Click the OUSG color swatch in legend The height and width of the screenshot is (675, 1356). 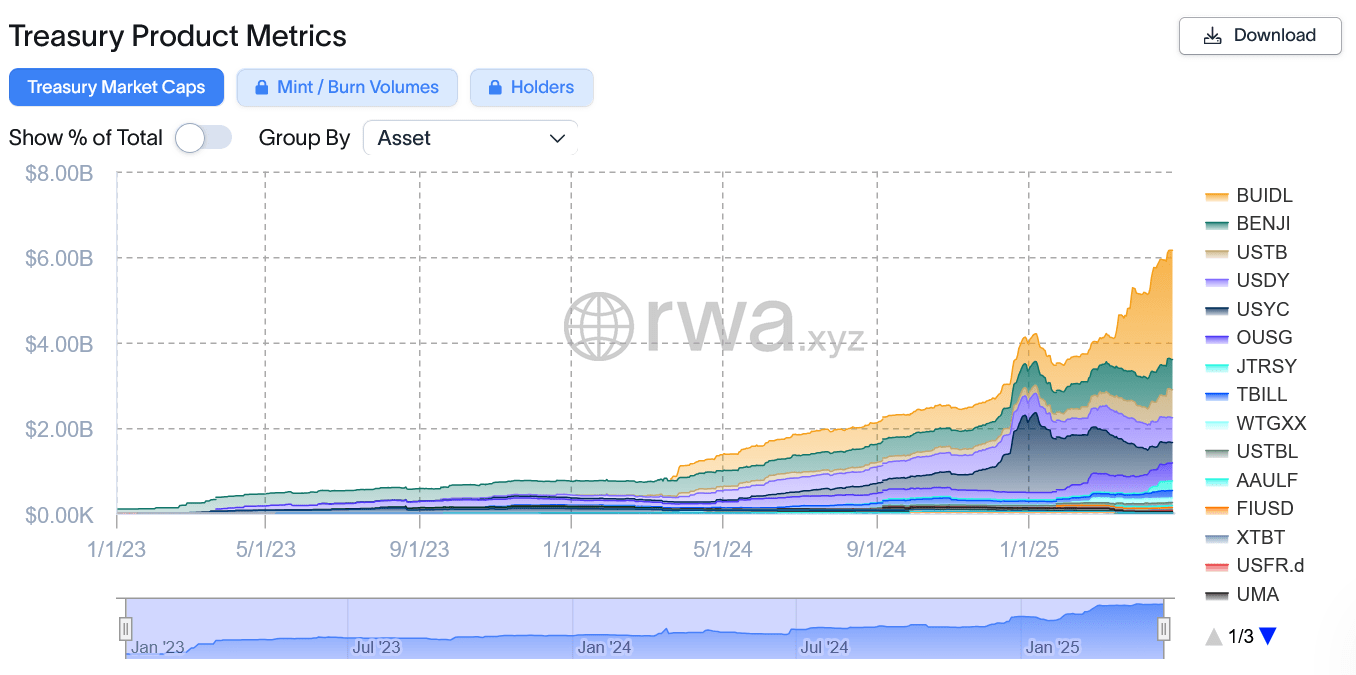pos(1217,338)
